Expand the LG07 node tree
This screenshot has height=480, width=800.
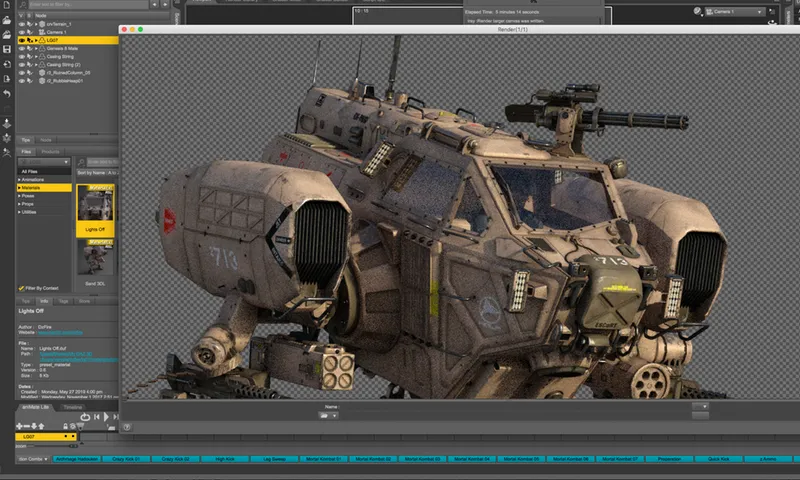[x=36, y=40]
